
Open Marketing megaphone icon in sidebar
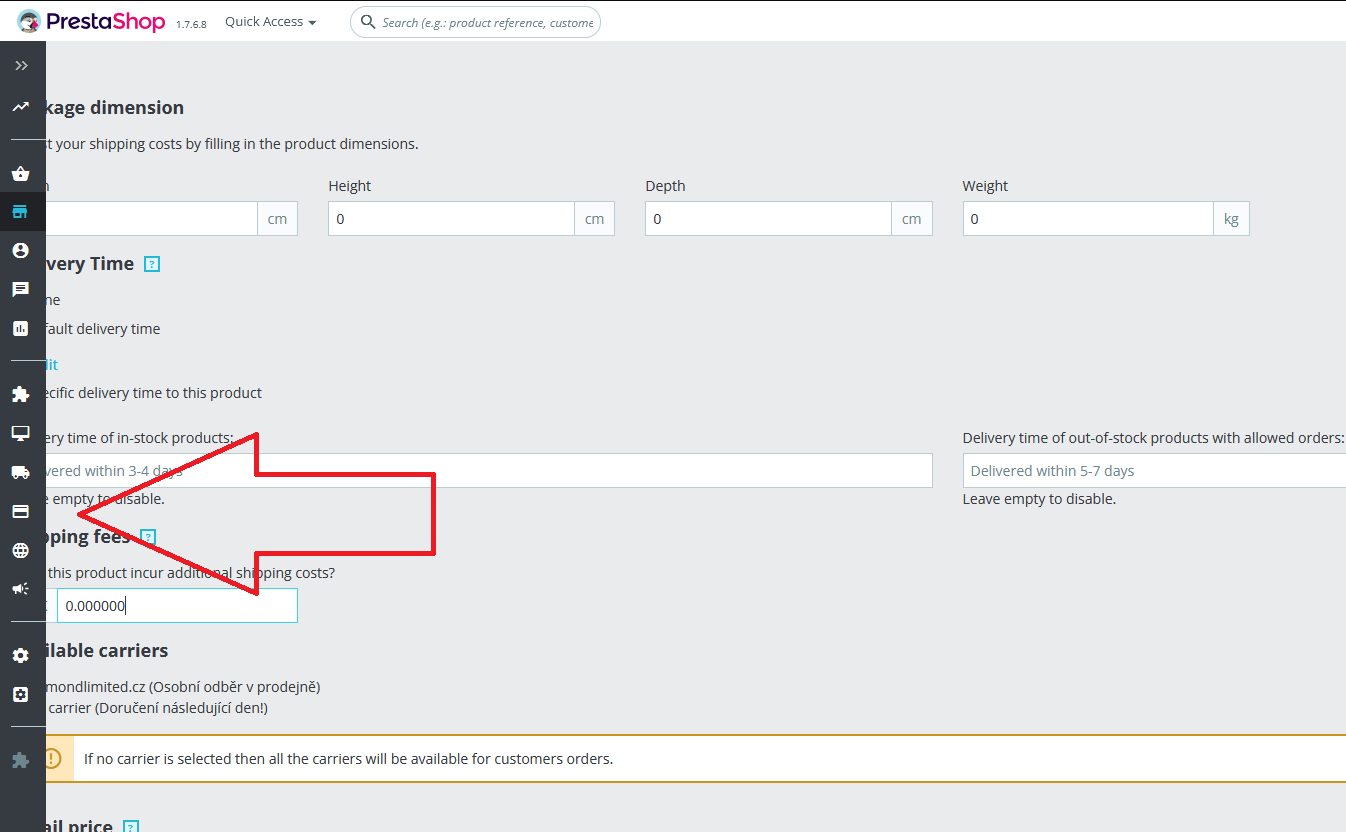[21, 589]
